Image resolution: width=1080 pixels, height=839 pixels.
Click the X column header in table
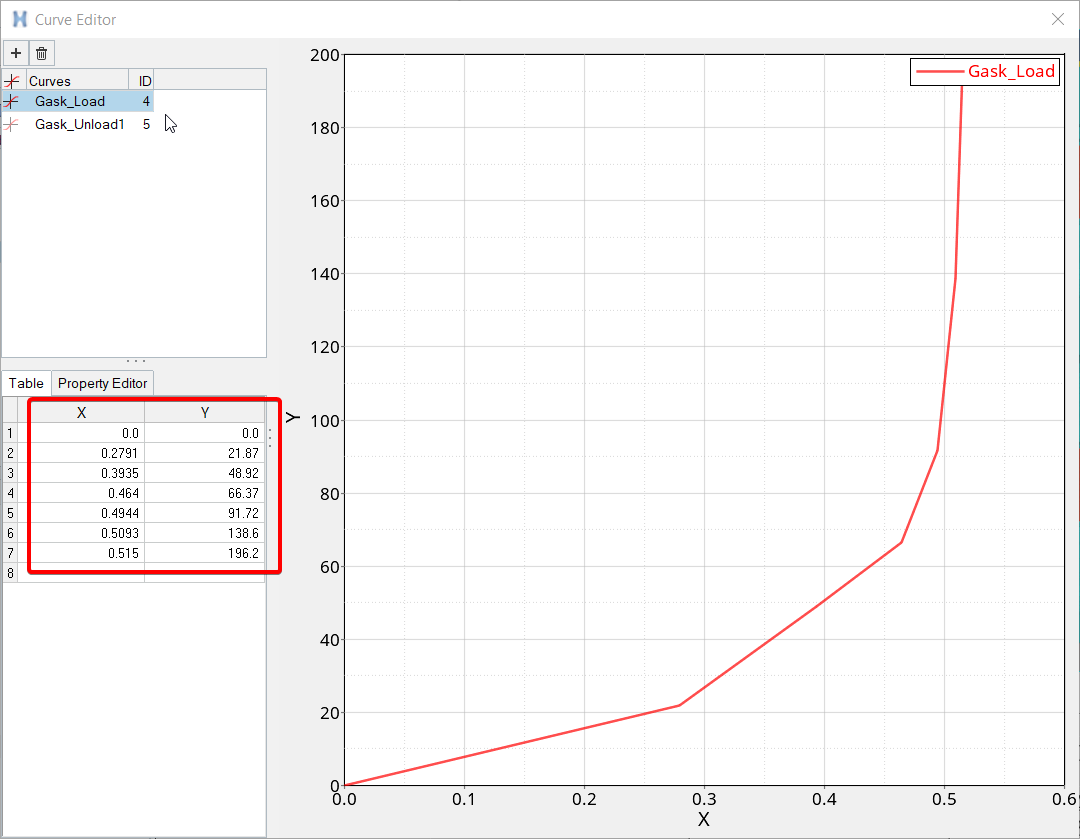(82, 412)
